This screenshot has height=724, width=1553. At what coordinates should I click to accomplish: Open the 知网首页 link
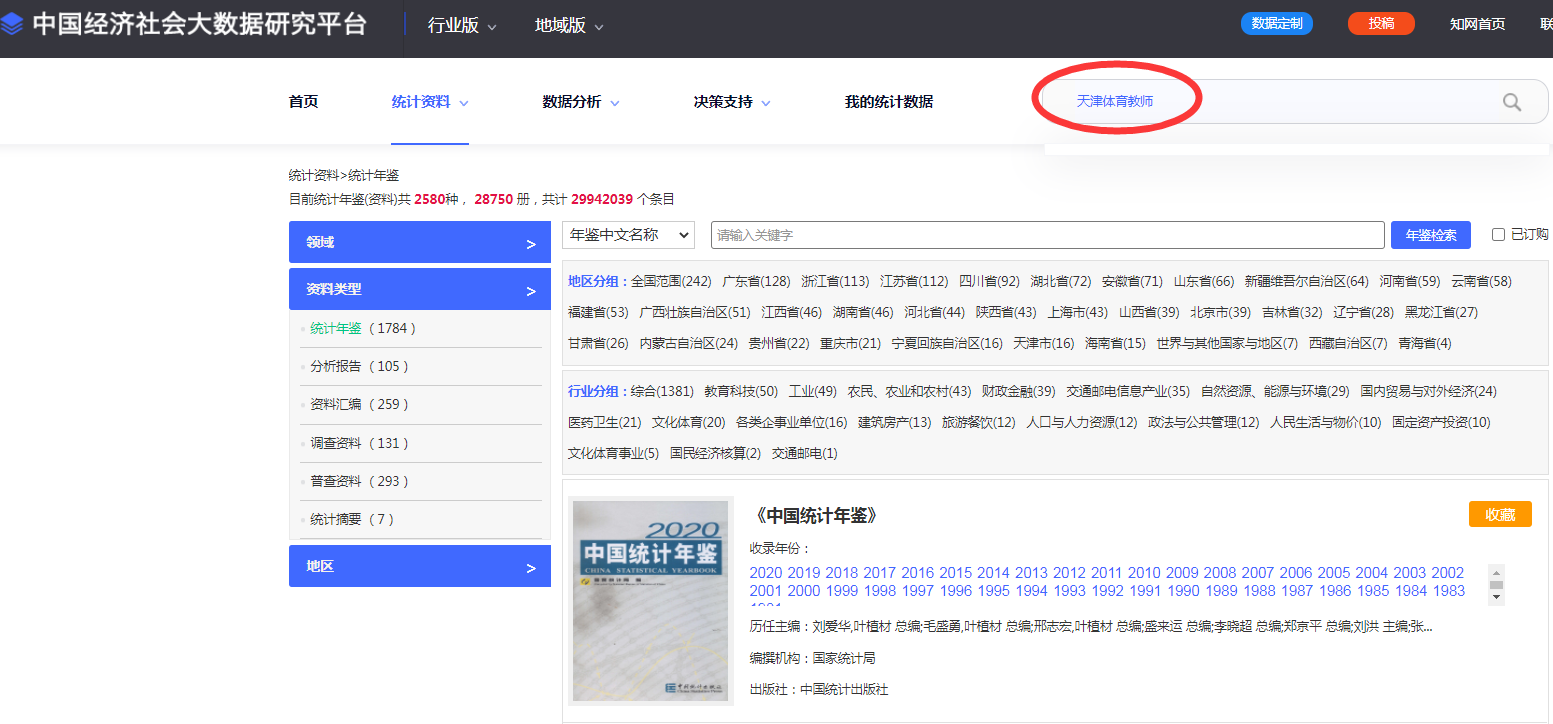(x=1477, y=24)
